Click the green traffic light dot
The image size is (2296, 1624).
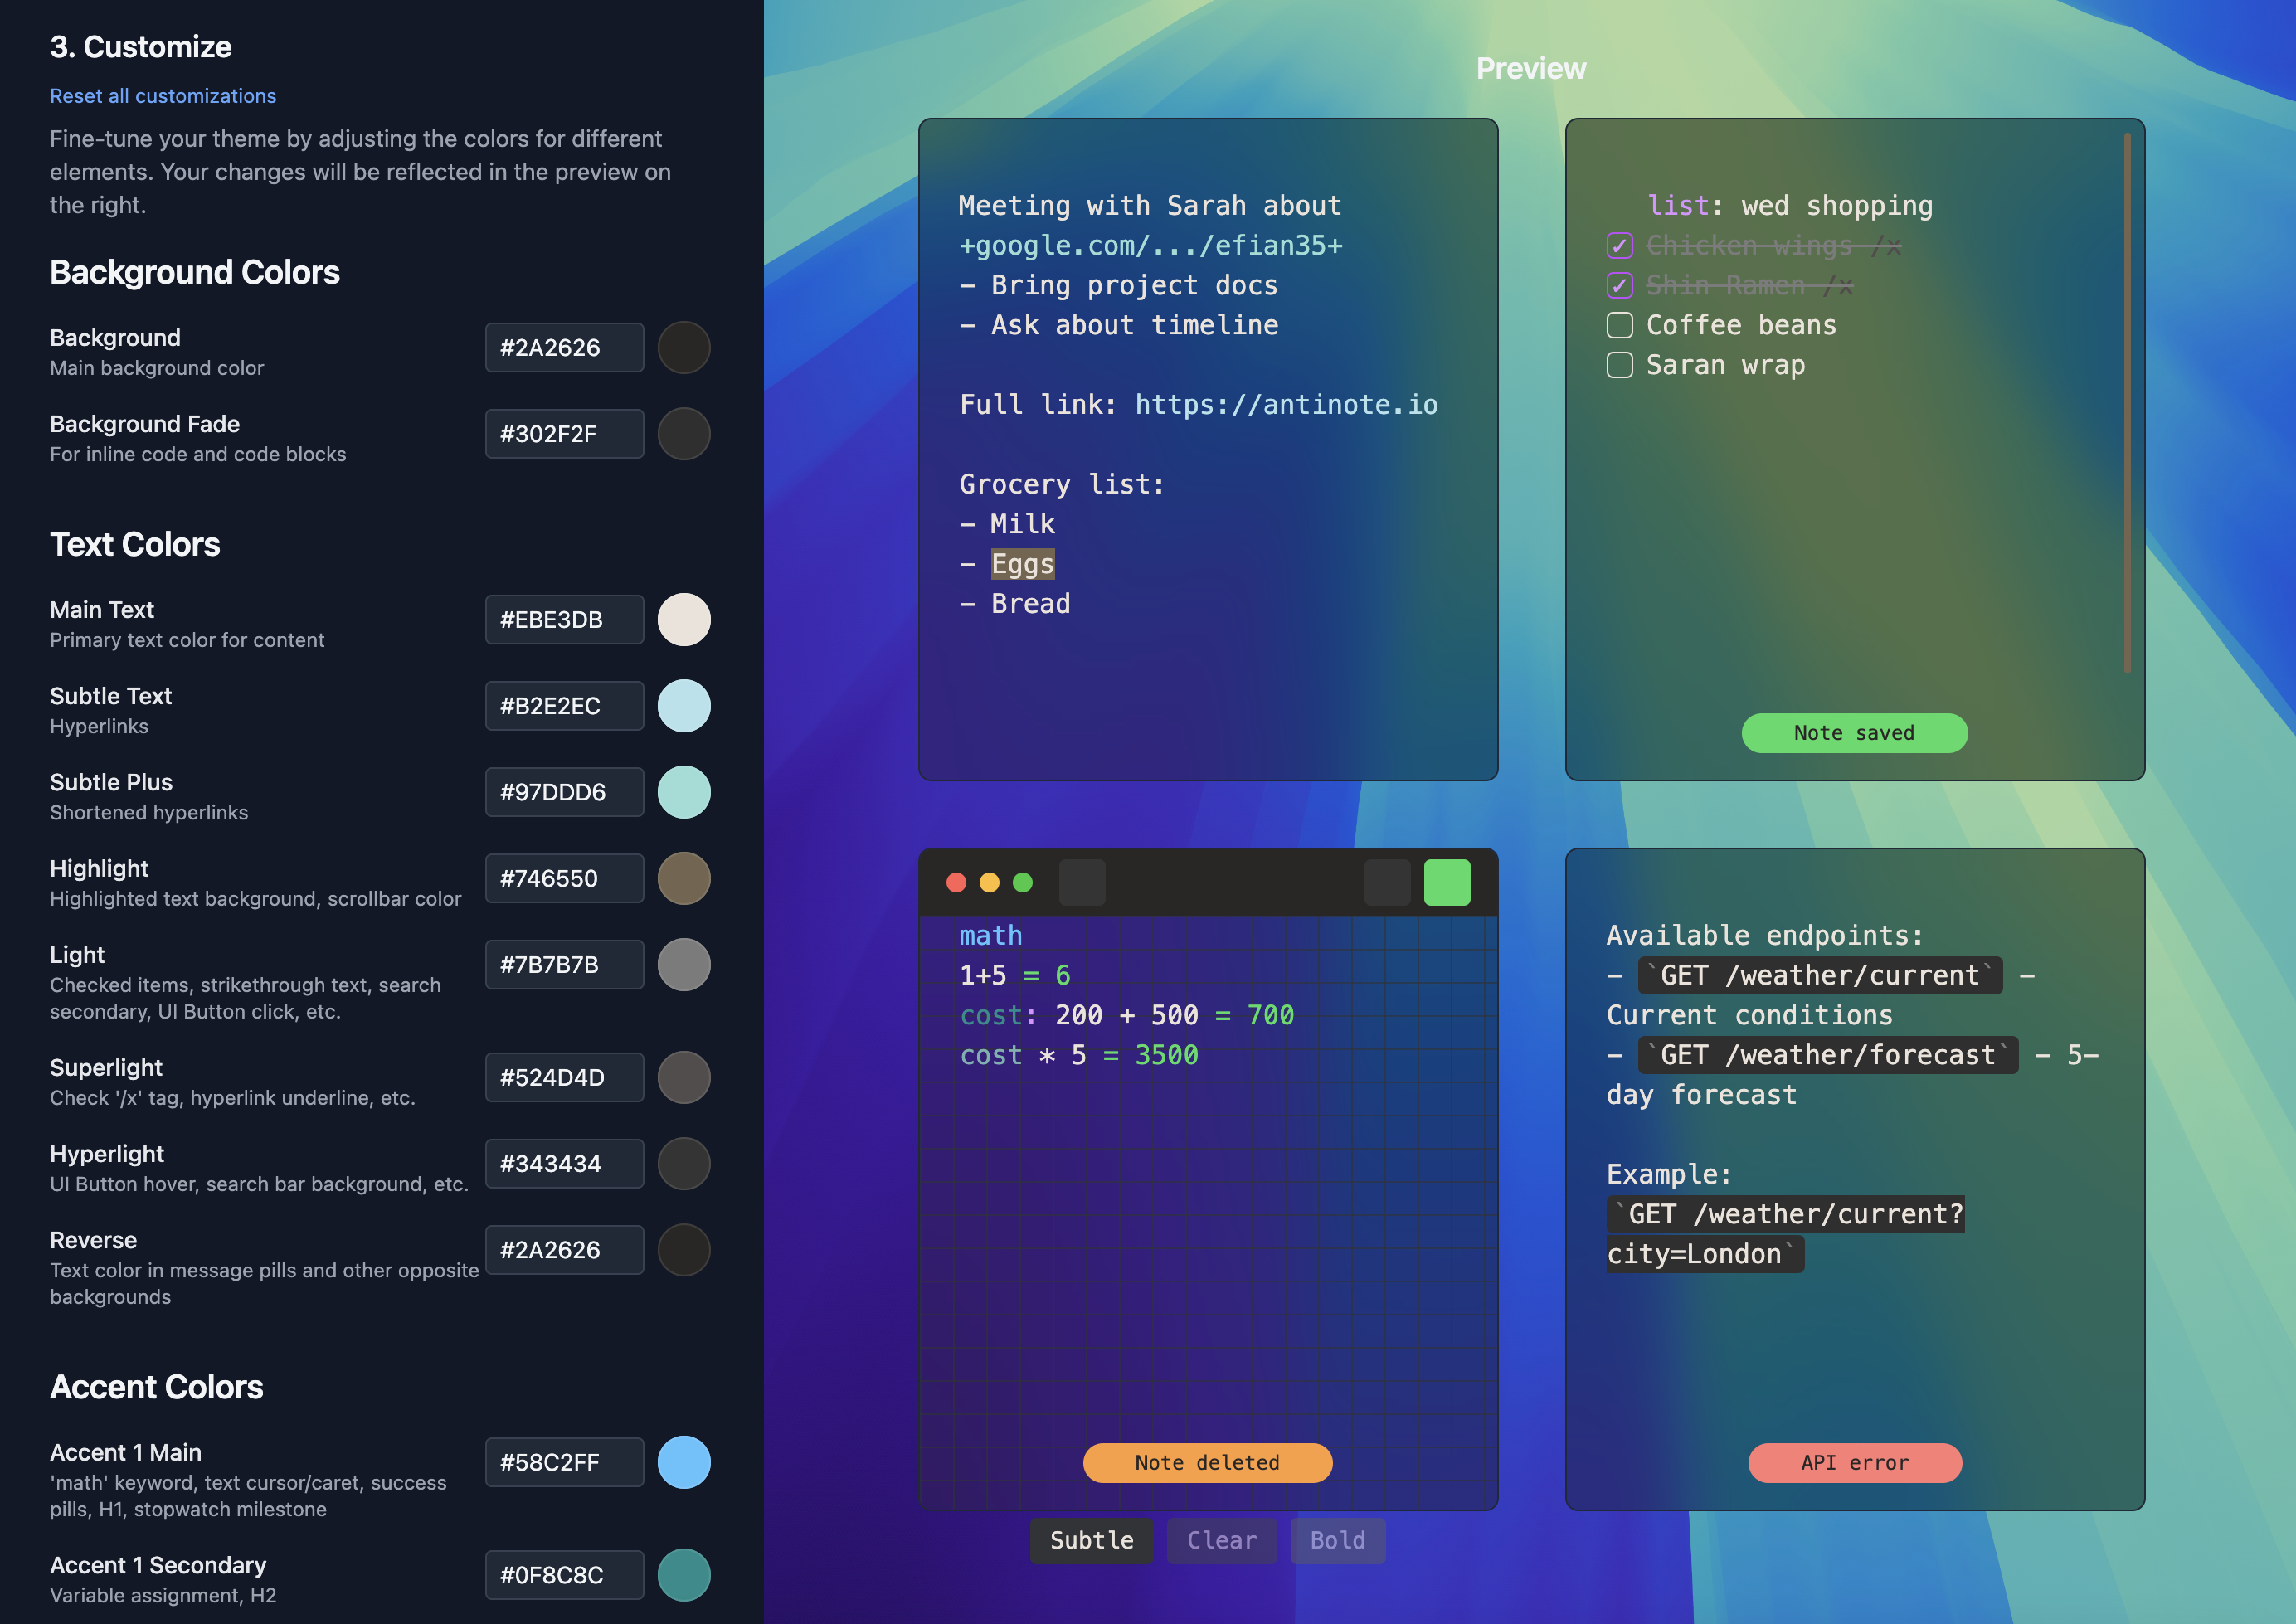point(1023,882)
